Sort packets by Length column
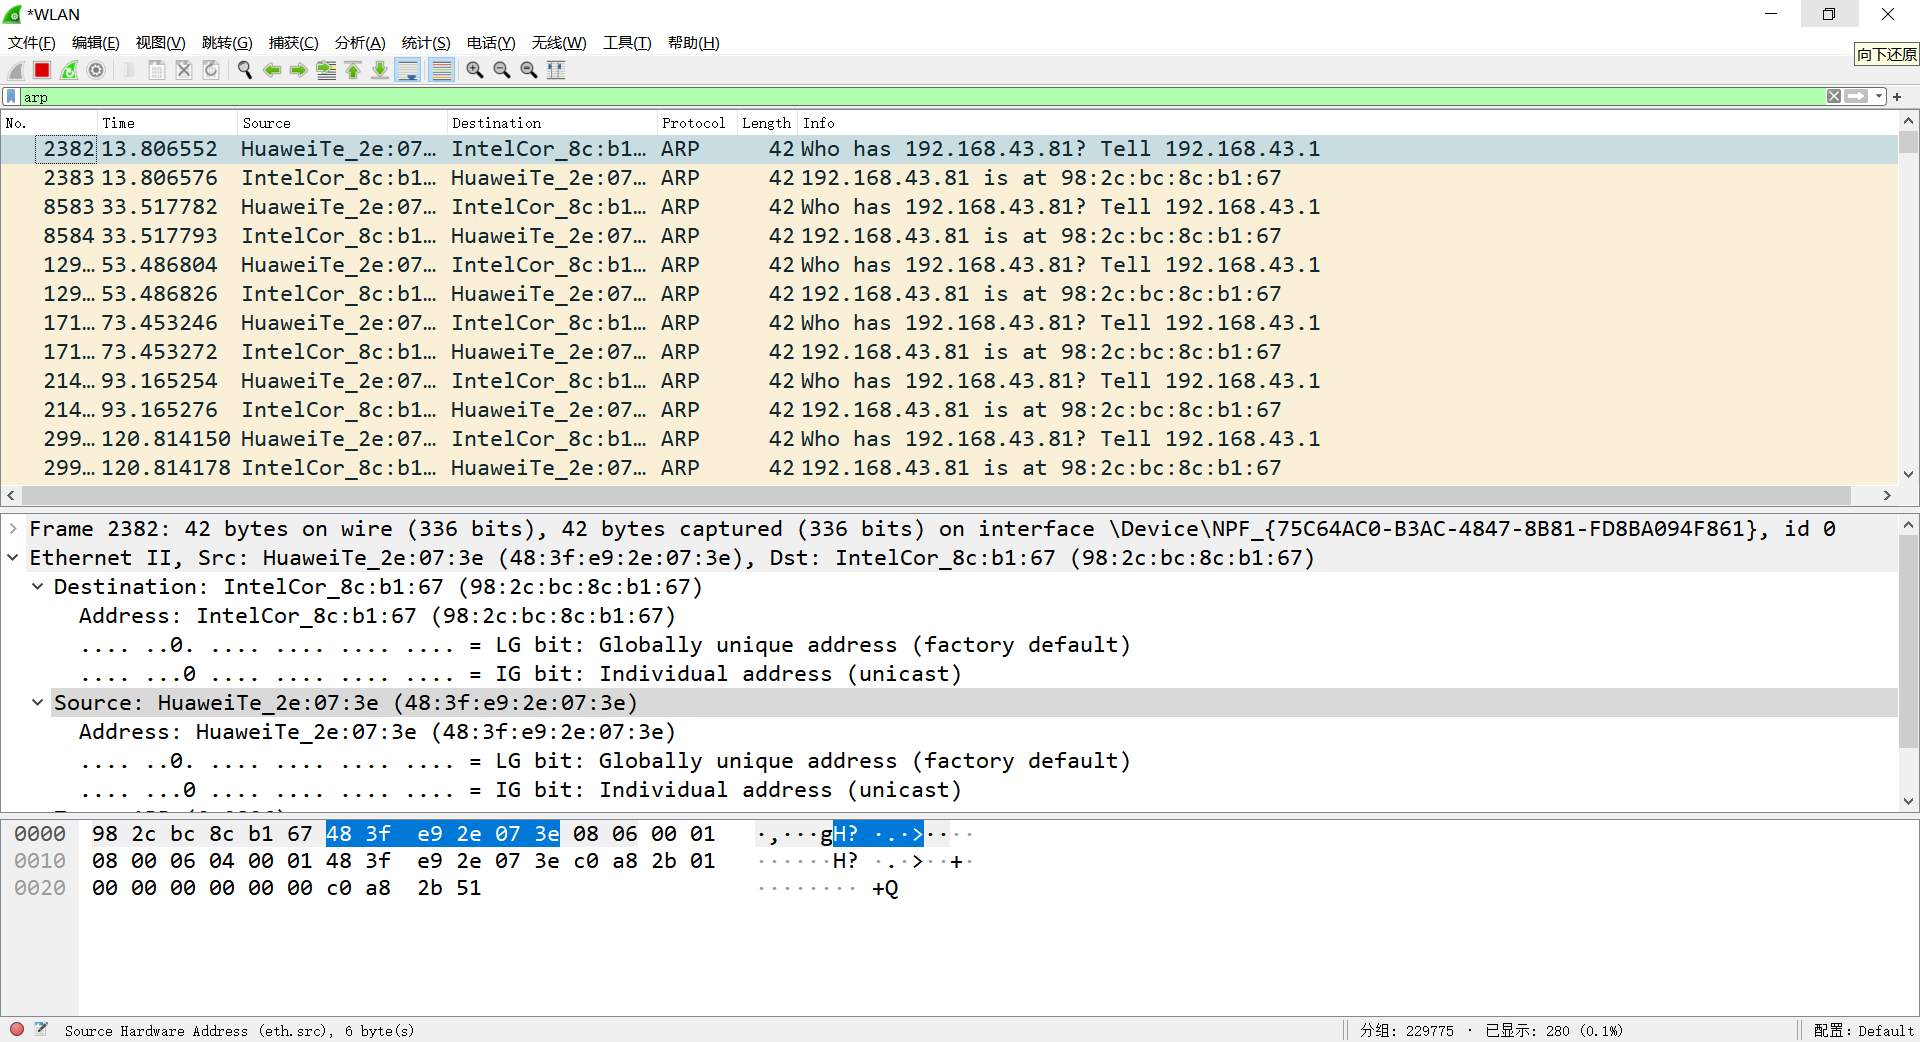Screen dimensions: 1920x1042 (x=767, y=123)
